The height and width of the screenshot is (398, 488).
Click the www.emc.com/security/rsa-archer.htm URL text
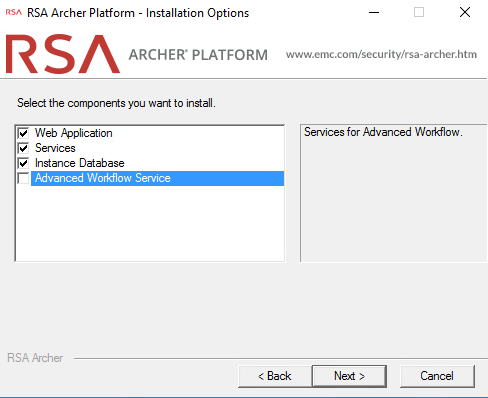[x=381, y=54]
